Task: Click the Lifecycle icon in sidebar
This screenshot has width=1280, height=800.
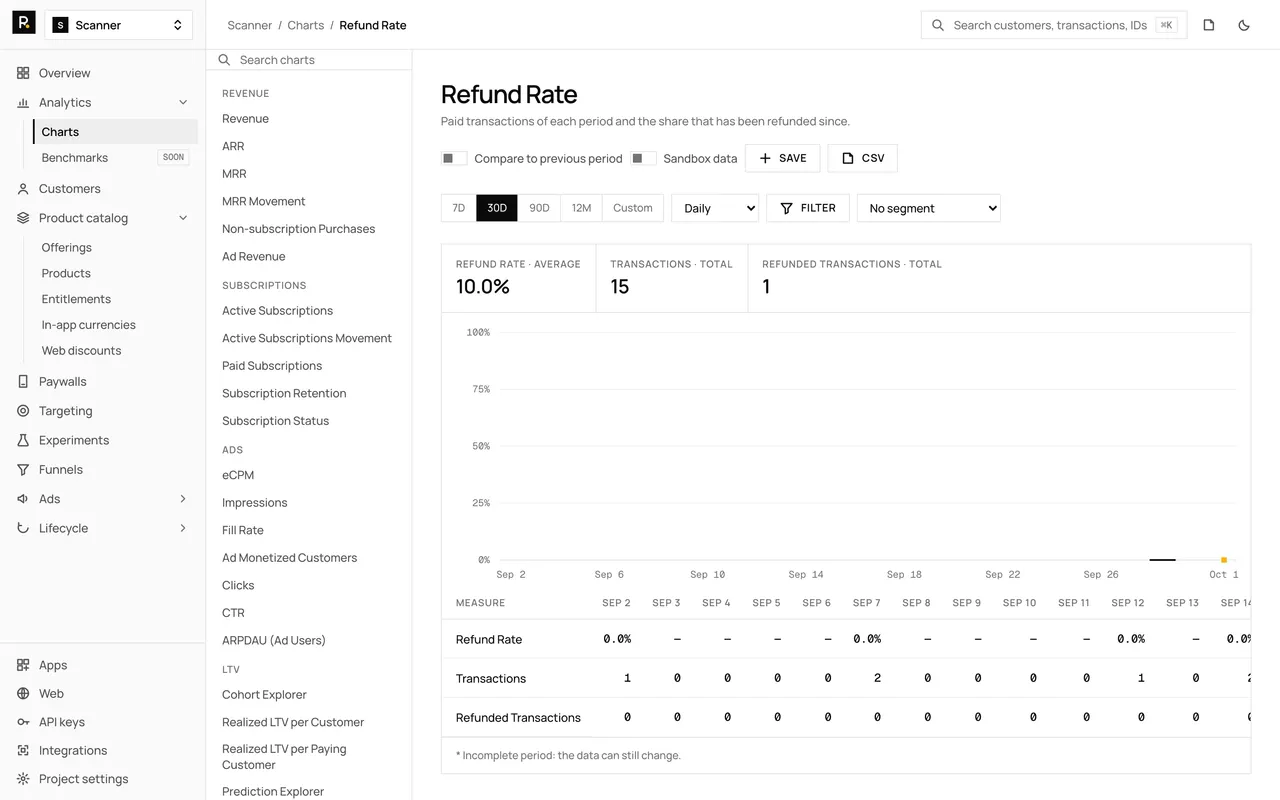Action: pyautogui.click(x=23, y=528)
